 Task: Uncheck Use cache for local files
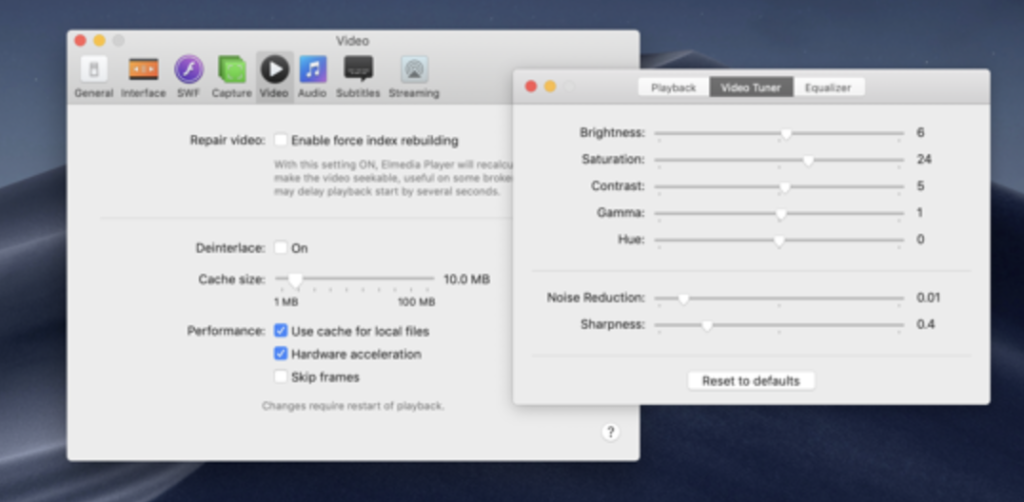click(280, 331)
